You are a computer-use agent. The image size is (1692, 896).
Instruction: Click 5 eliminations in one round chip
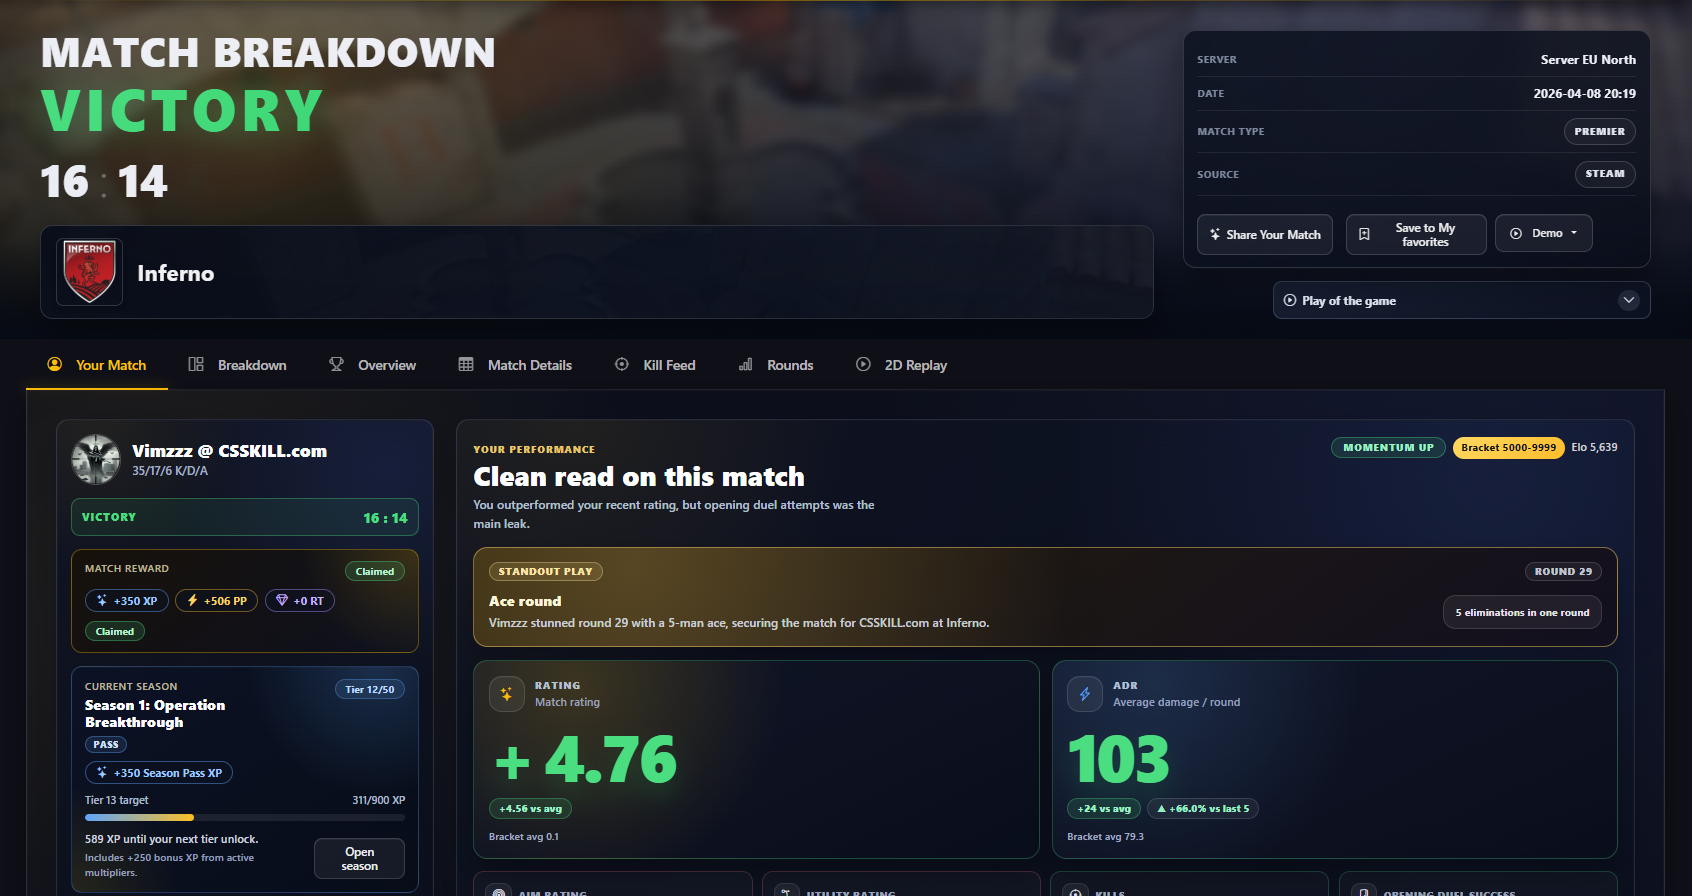[1522, 612]
